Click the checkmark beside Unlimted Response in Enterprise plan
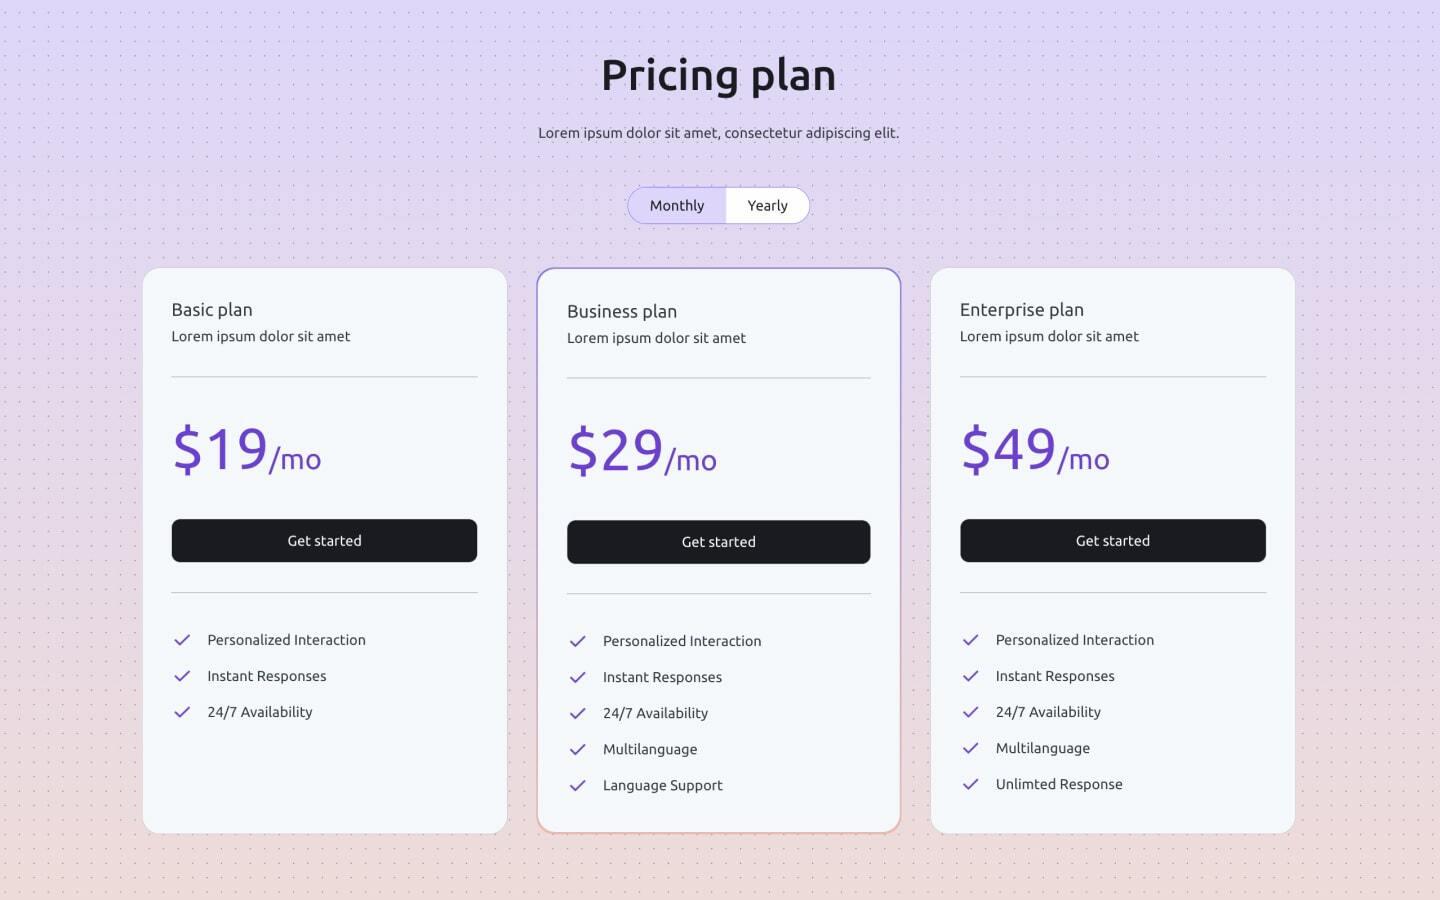This screenshot has height=900, width=1440. click(x=971, y=784)
